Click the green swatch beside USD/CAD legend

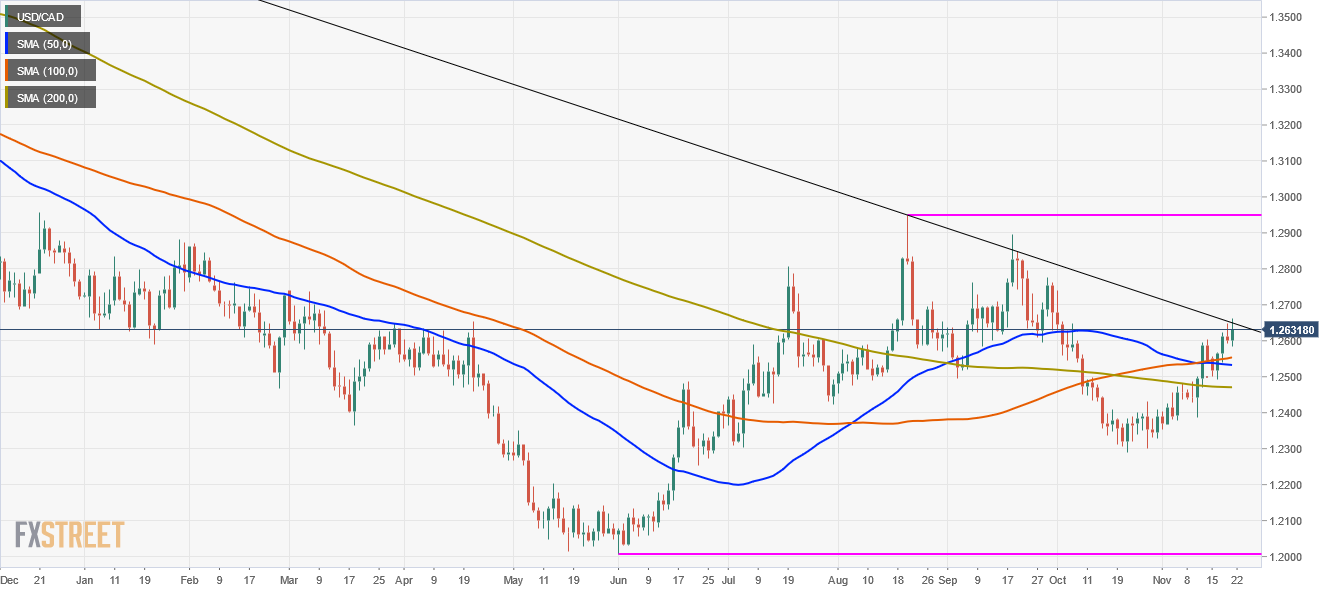[8, 16]
